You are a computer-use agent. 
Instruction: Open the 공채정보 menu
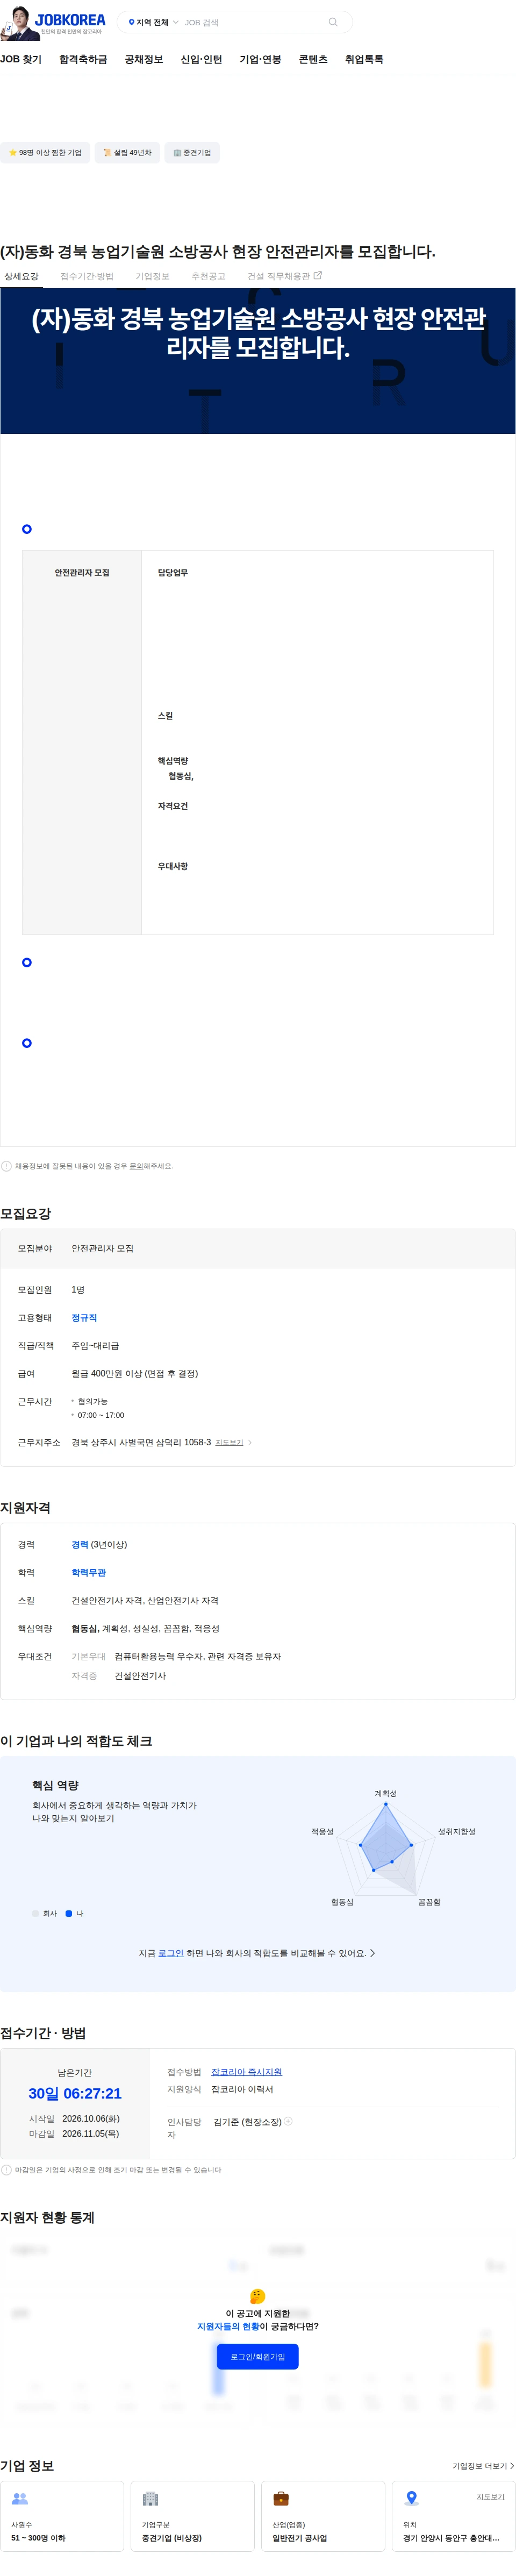[x=144, y=60]
